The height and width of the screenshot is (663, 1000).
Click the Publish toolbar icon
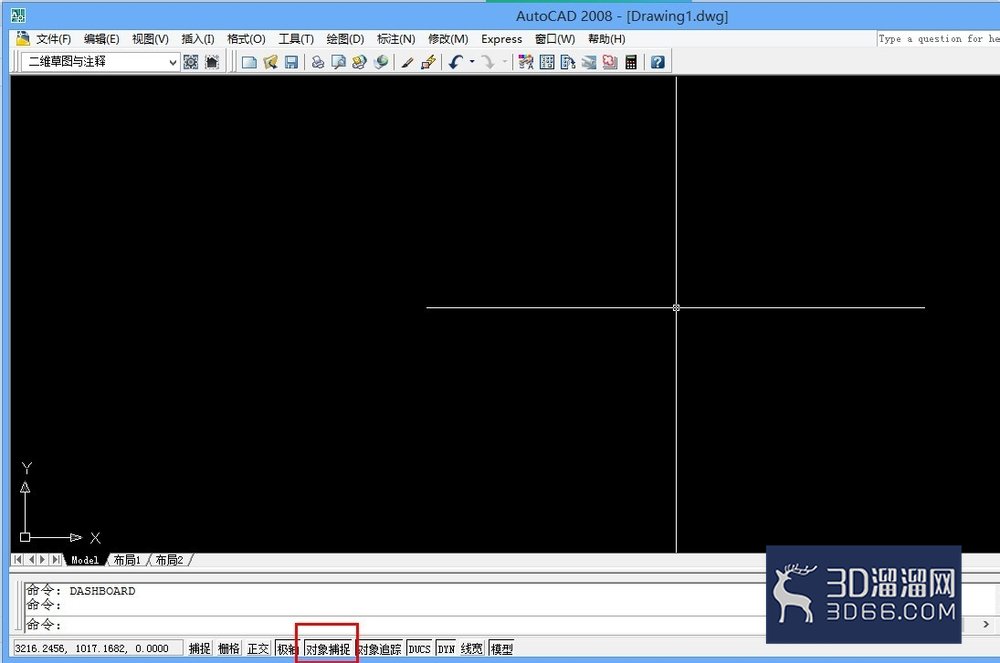tap(360, 62)
